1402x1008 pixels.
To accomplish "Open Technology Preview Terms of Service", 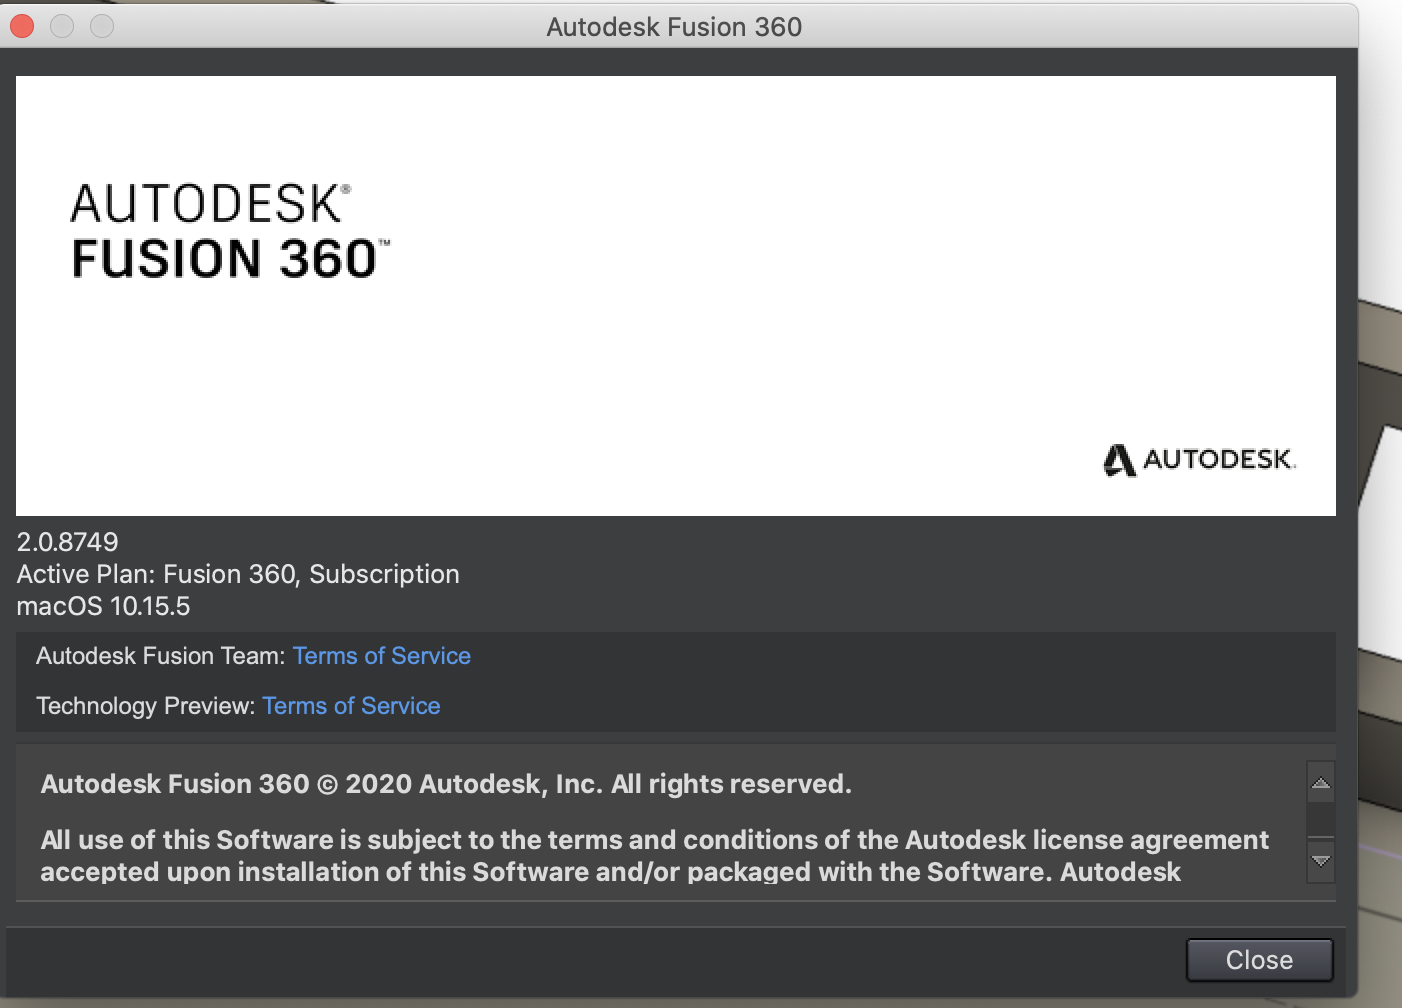I will (351, 705).
